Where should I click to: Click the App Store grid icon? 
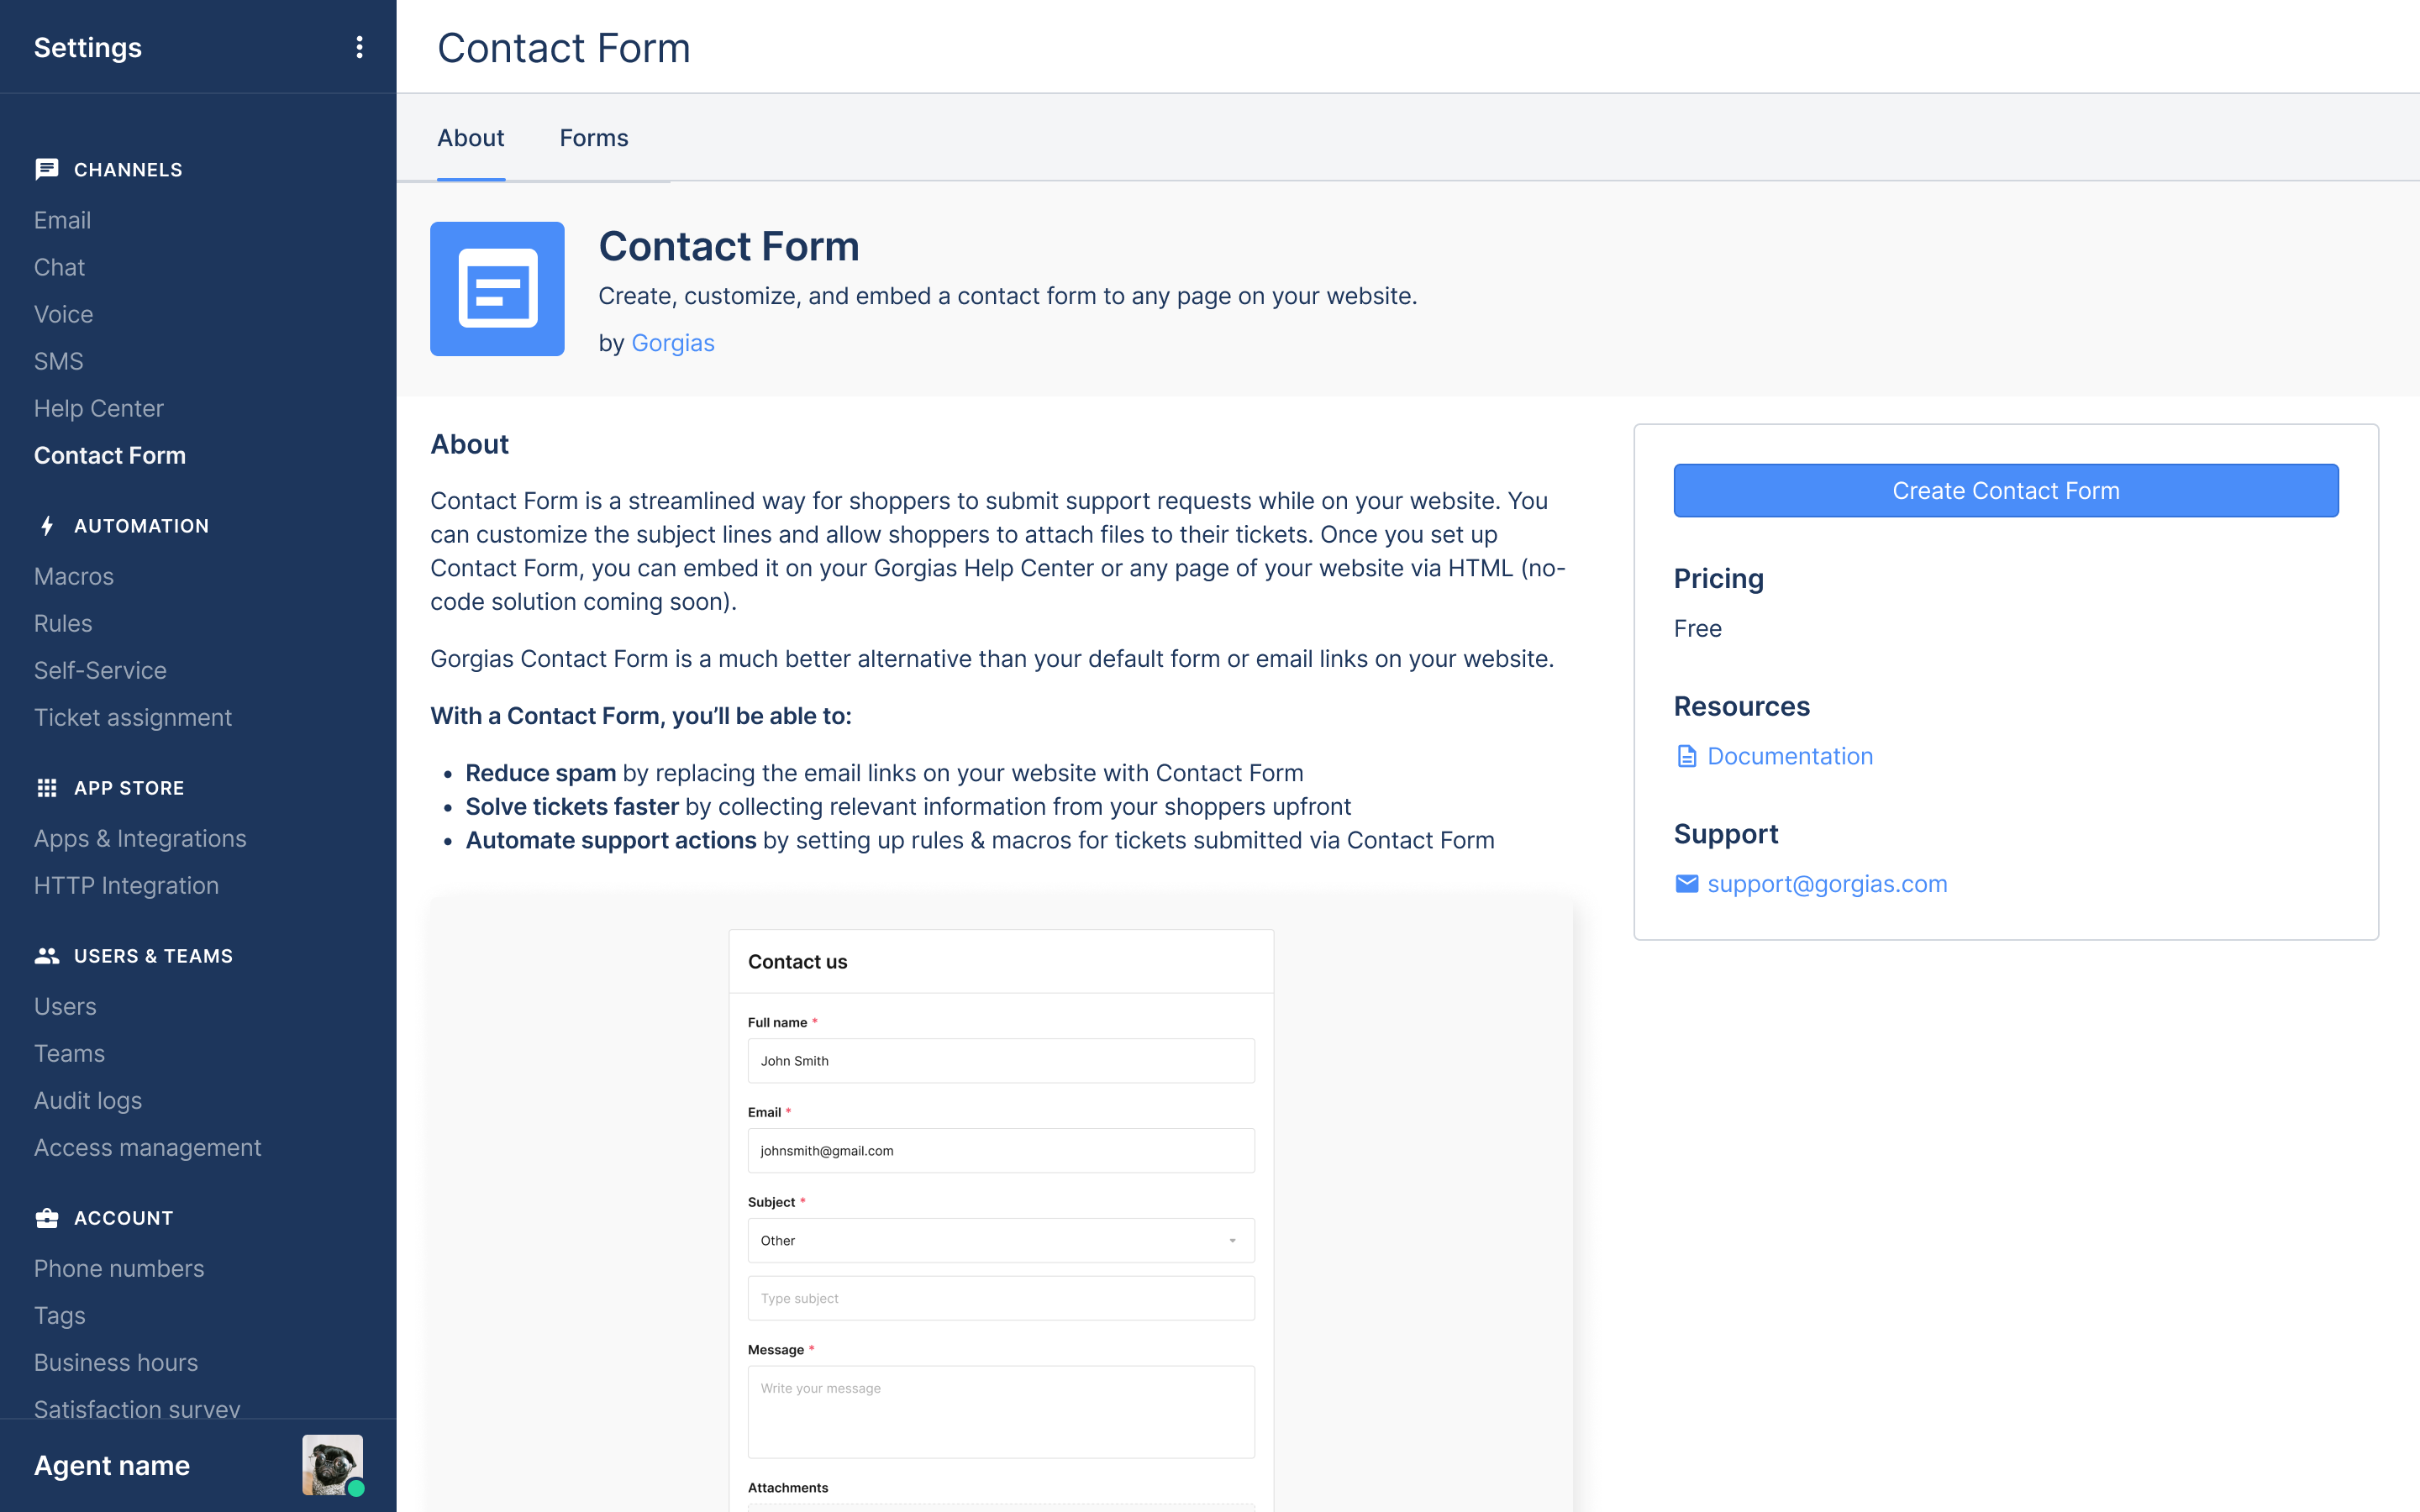(46, 788)
